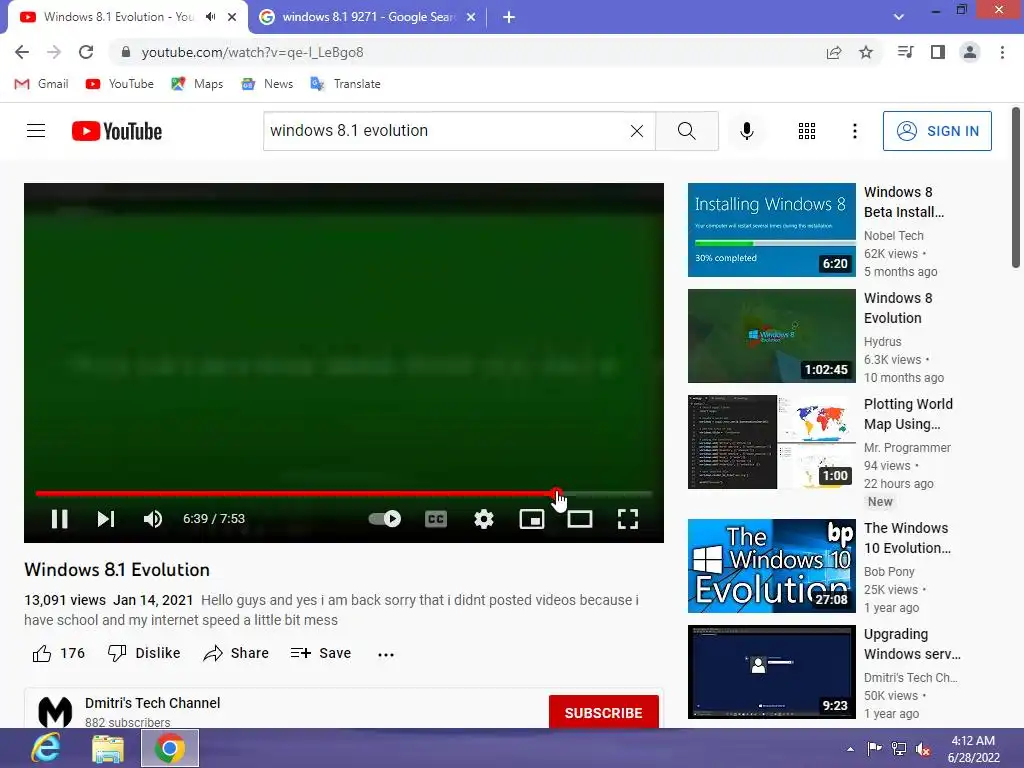Viewport: 1024px width, 768px height.
Task: Open more actions ellipsis below video
Action: [x=386, y=654]
